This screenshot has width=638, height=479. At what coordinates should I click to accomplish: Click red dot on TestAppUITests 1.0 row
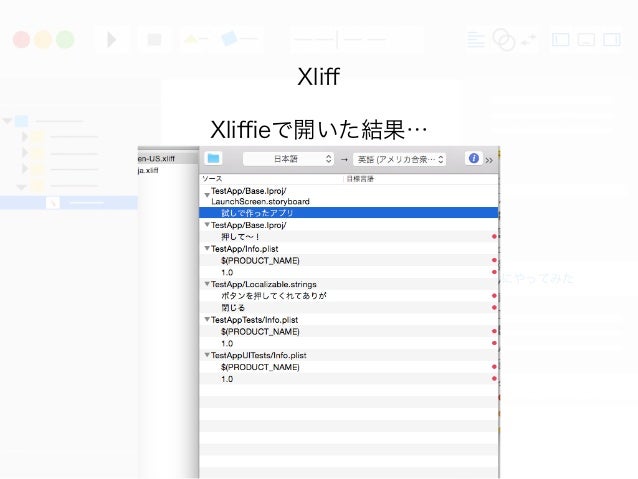coord(494,378)
